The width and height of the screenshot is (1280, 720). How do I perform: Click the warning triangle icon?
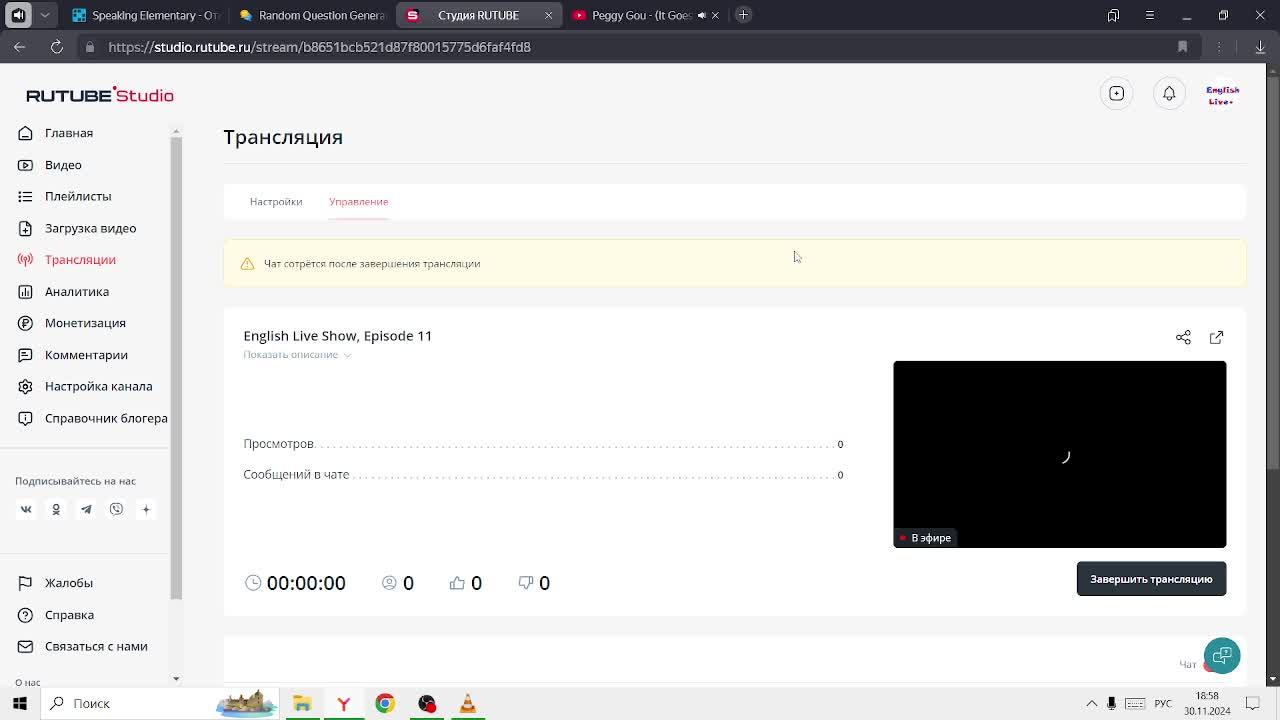click(247, 264)
